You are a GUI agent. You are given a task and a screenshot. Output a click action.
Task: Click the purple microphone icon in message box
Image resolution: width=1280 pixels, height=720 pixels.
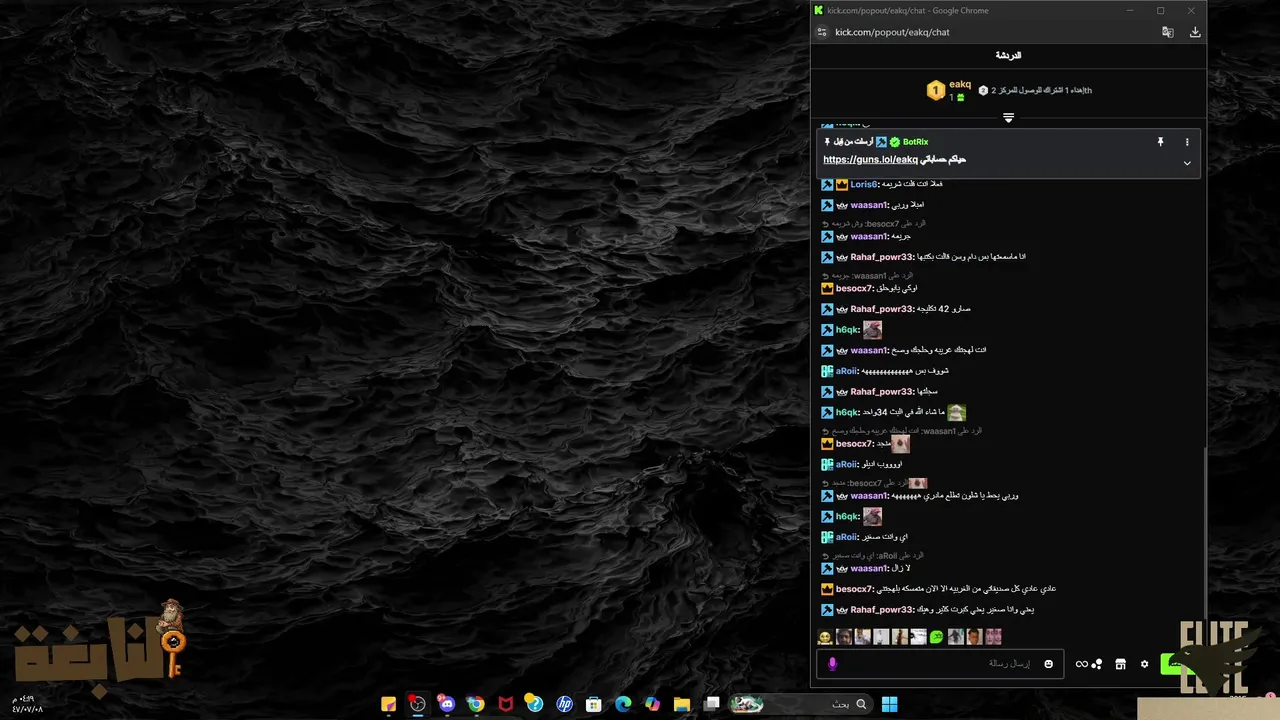pos(832,664)
